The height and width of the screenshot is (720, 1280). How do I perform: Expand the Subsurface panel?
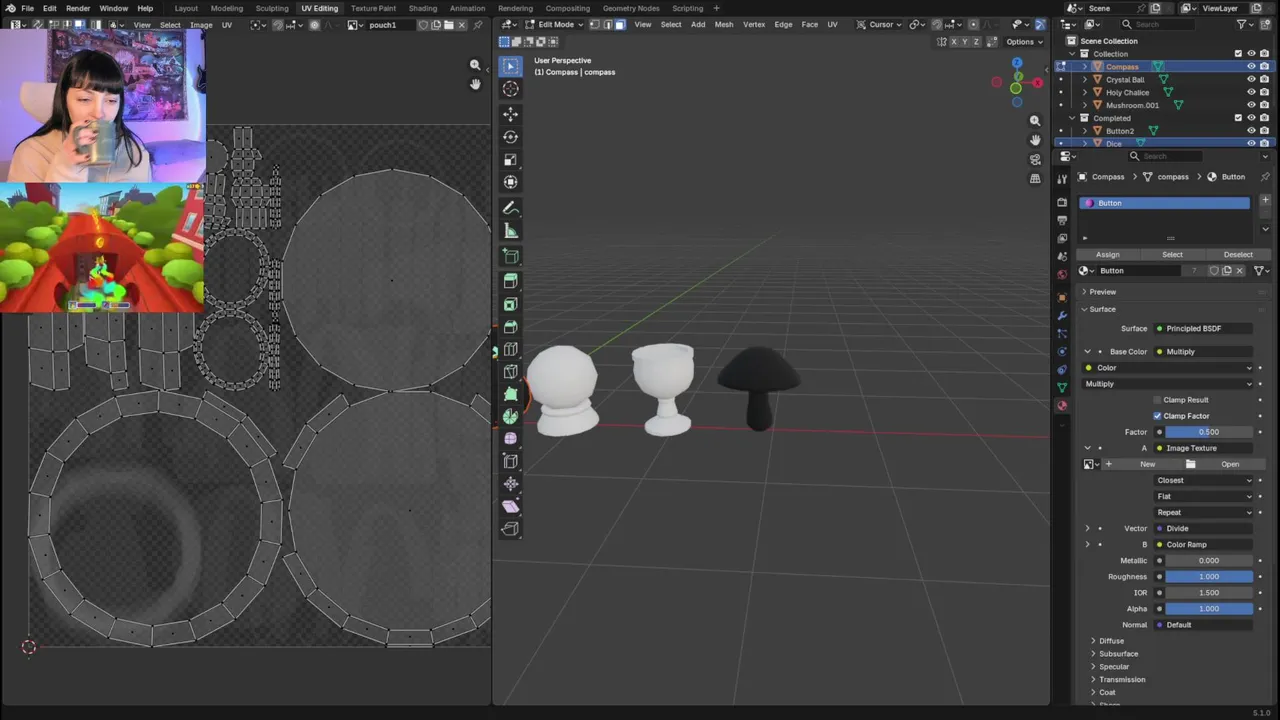pos(1118,654)
